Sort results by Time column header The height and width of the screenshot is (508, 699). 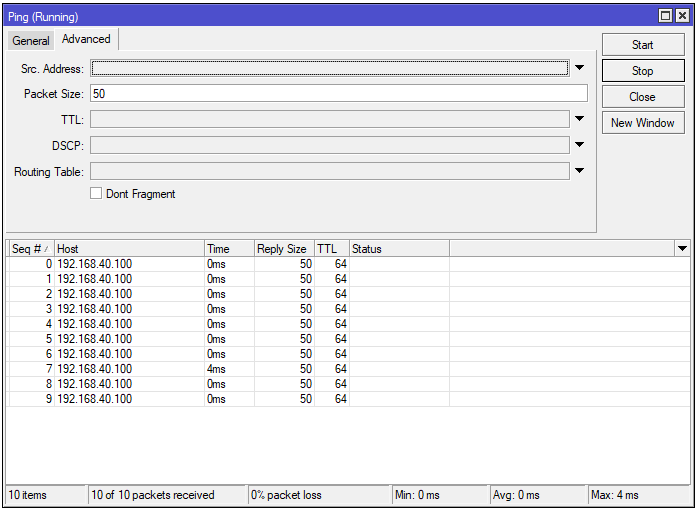pos(228,249)
